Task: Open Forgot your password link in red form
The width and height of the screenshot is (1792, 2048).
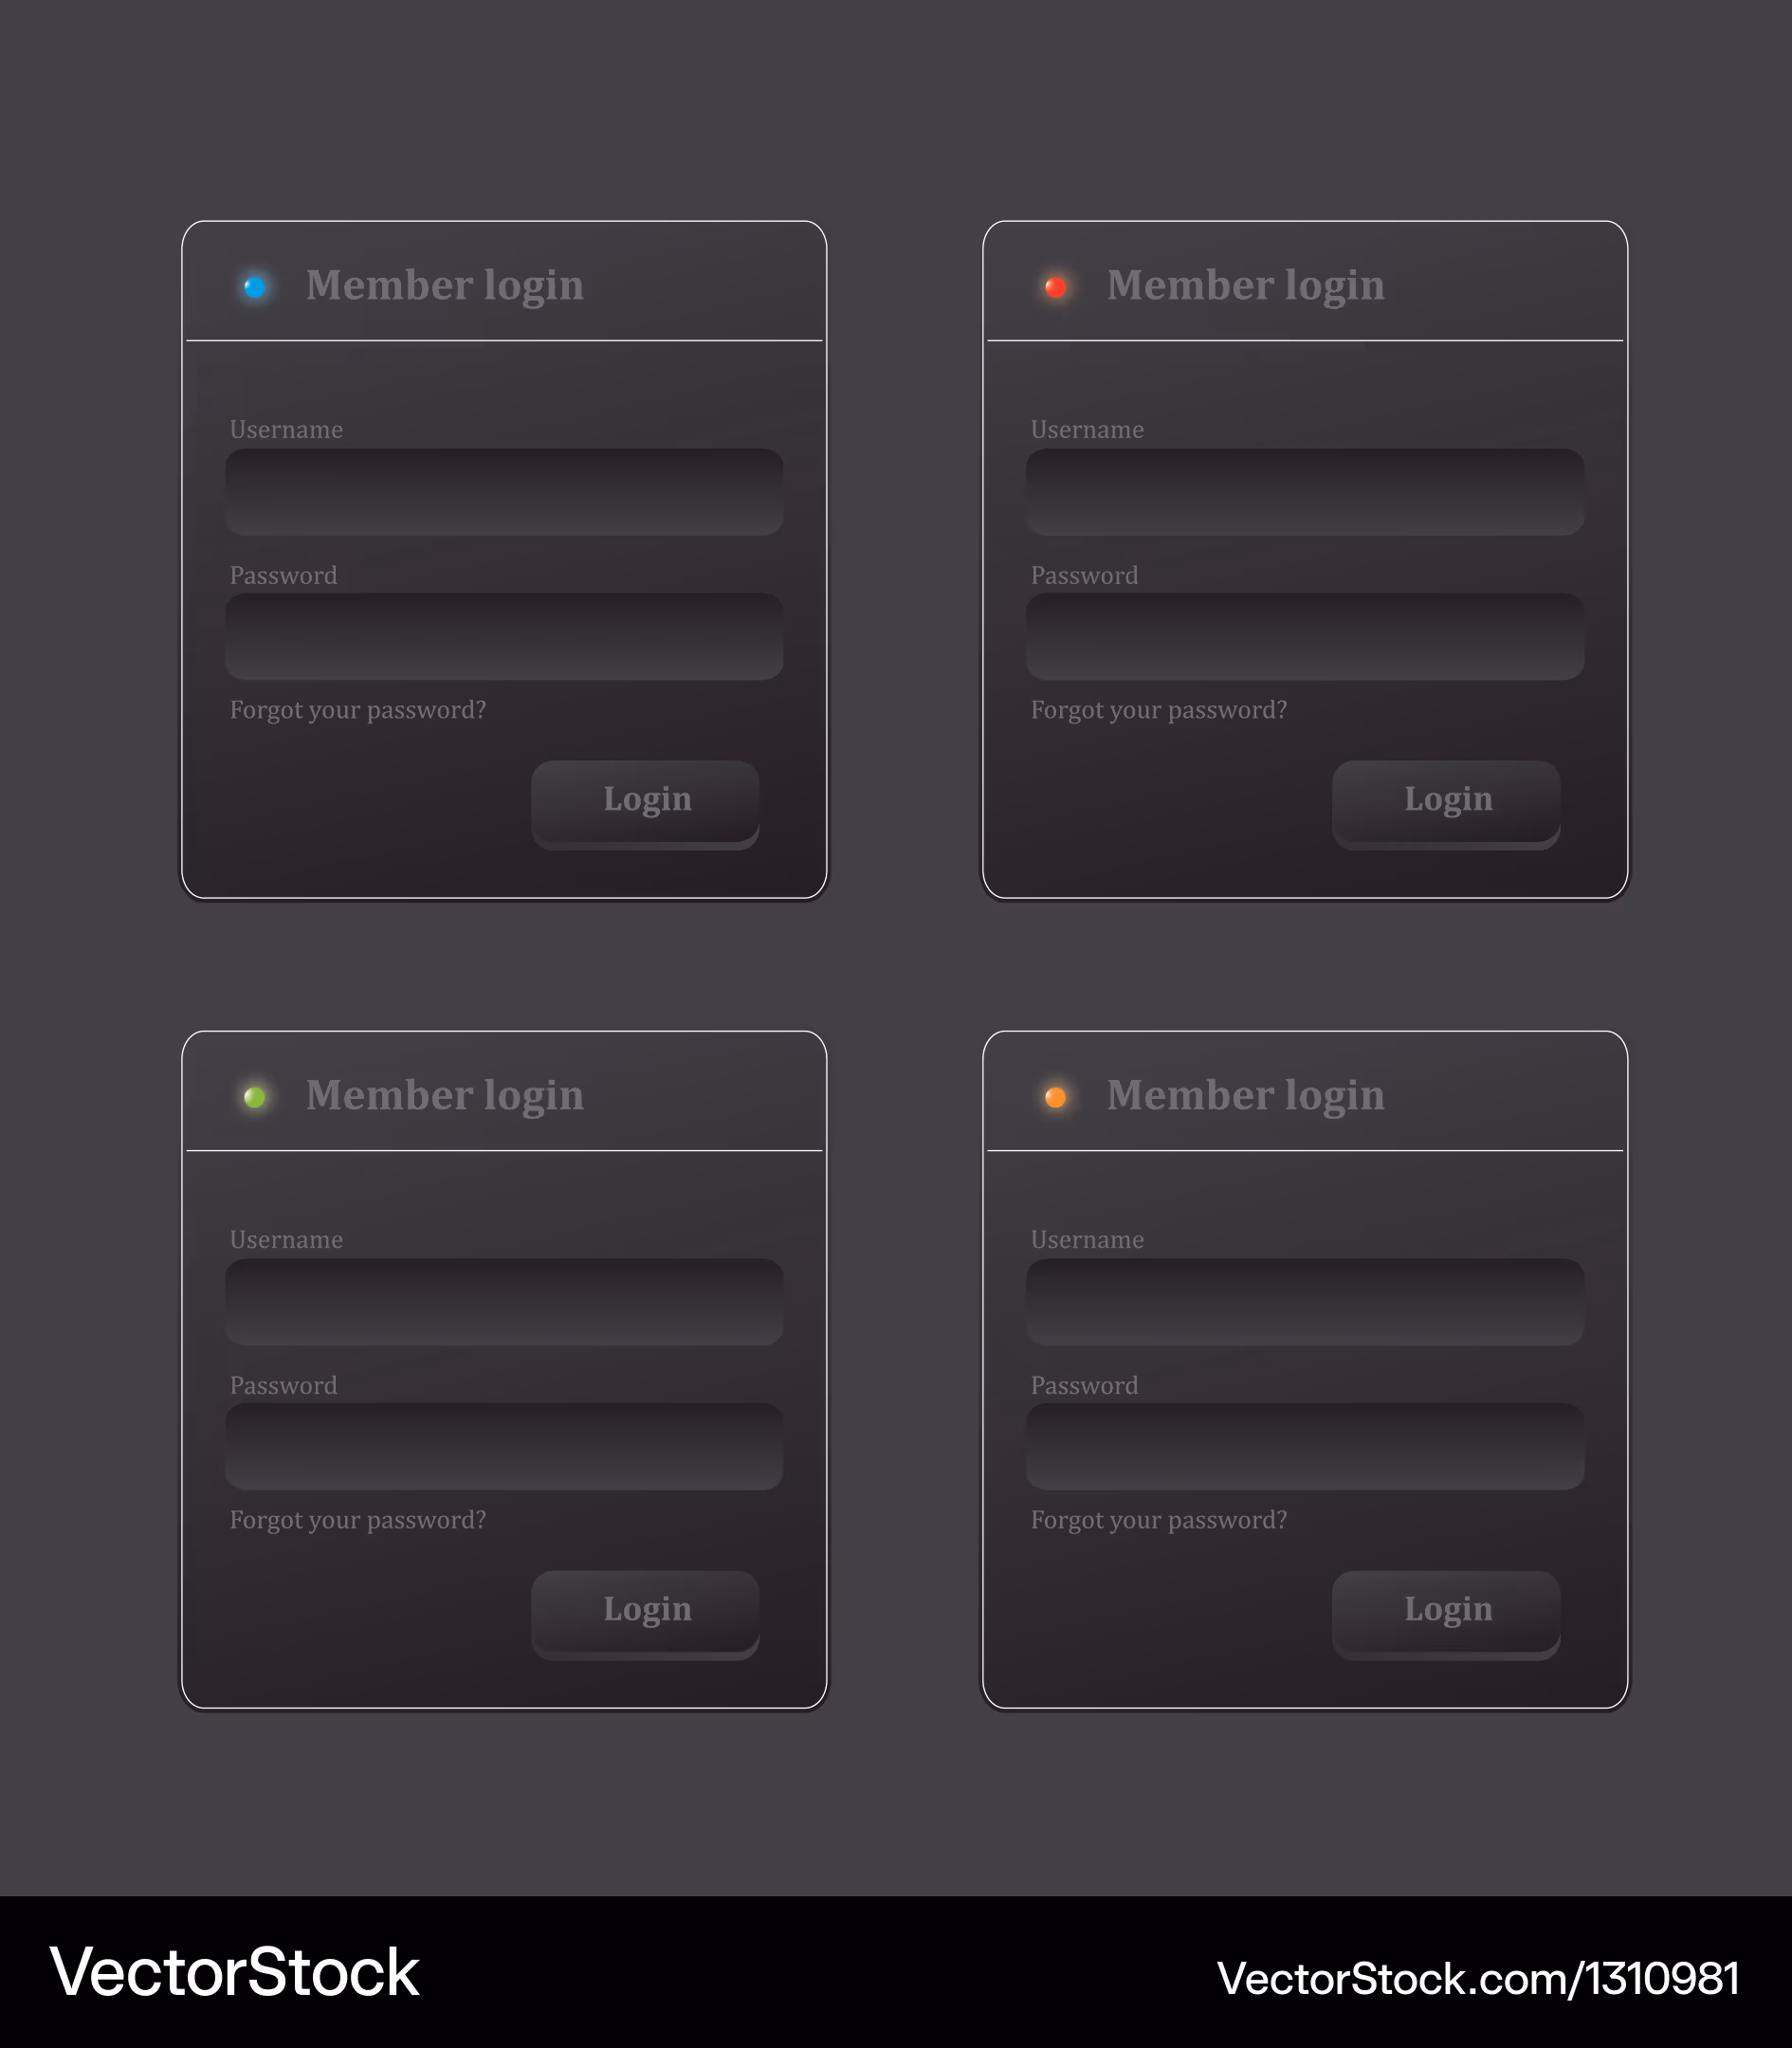Action: (1159, 711)
